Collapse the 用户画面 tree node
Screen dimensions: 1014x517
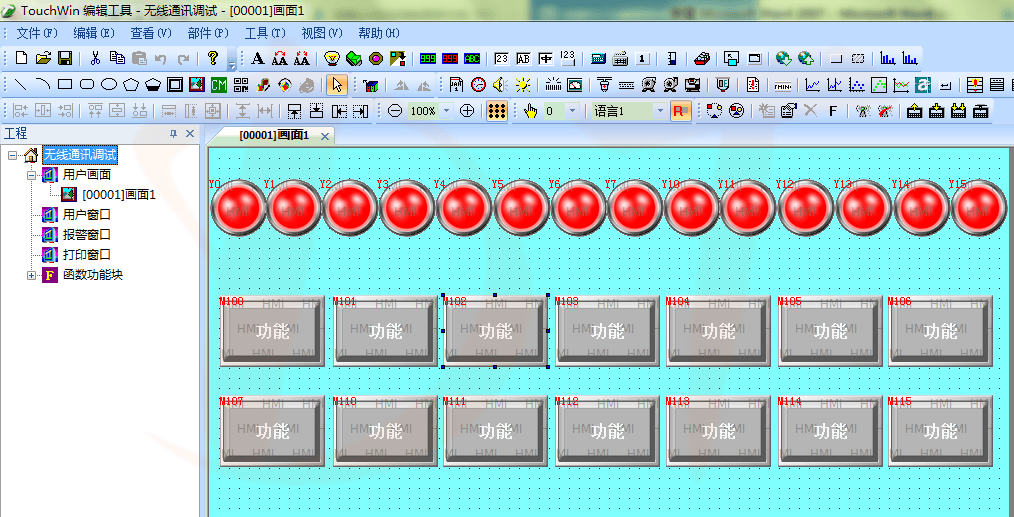(31, 175)
